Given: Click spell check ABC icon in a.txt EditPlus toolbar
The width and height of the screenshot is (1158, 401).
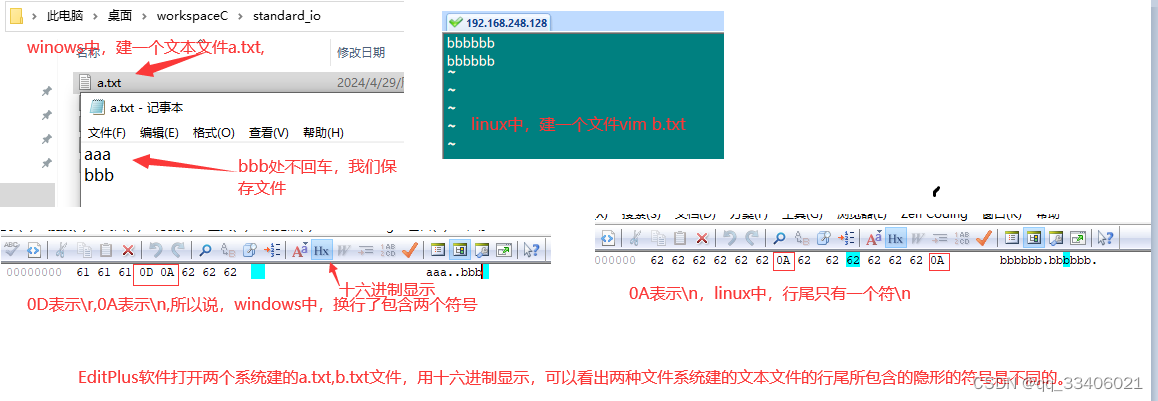Looking at the screenshot, I should [x=10, y=250].
